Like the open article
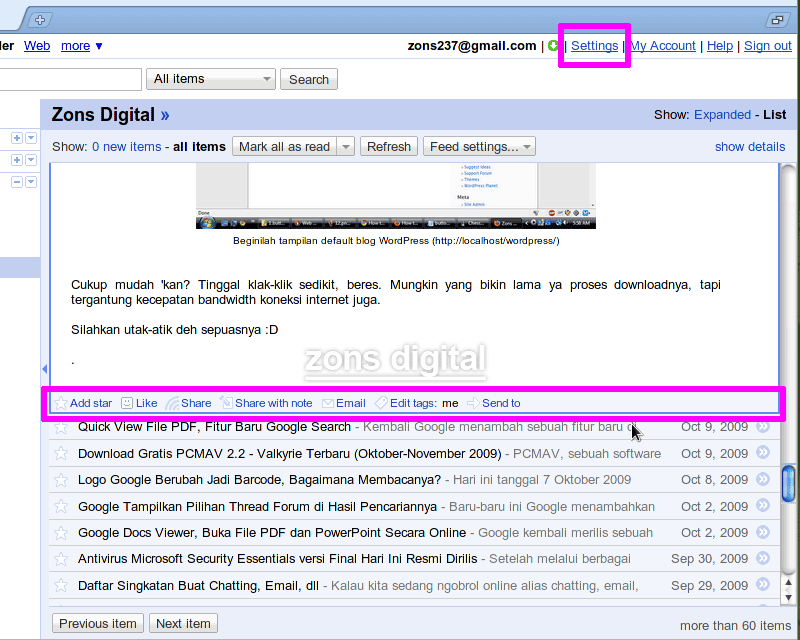 139,403
